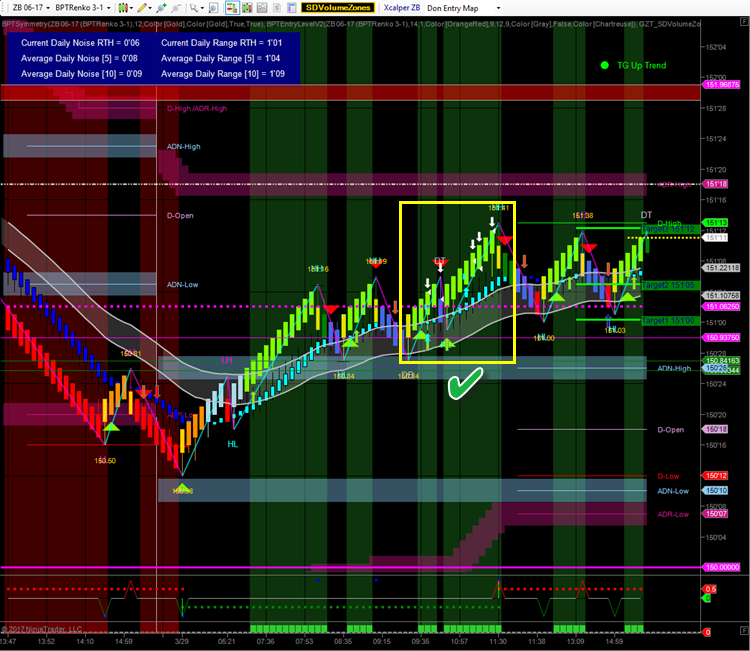The width and height of the screenshot is (750, 651).
Task: Click the 07:36 time axis label
Action: coord(265,641)
